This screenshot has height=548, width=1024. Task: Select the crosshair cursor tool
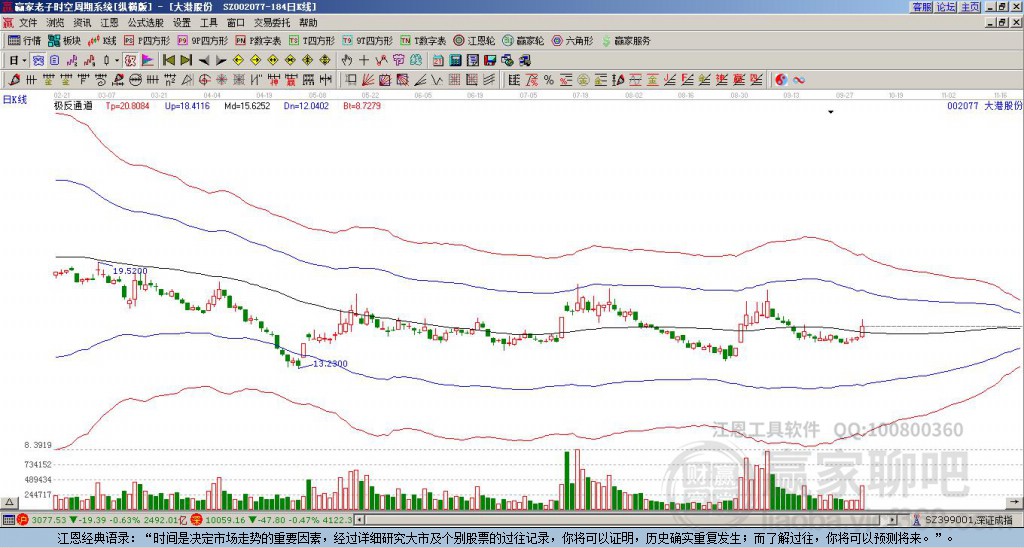click(364, 61)
